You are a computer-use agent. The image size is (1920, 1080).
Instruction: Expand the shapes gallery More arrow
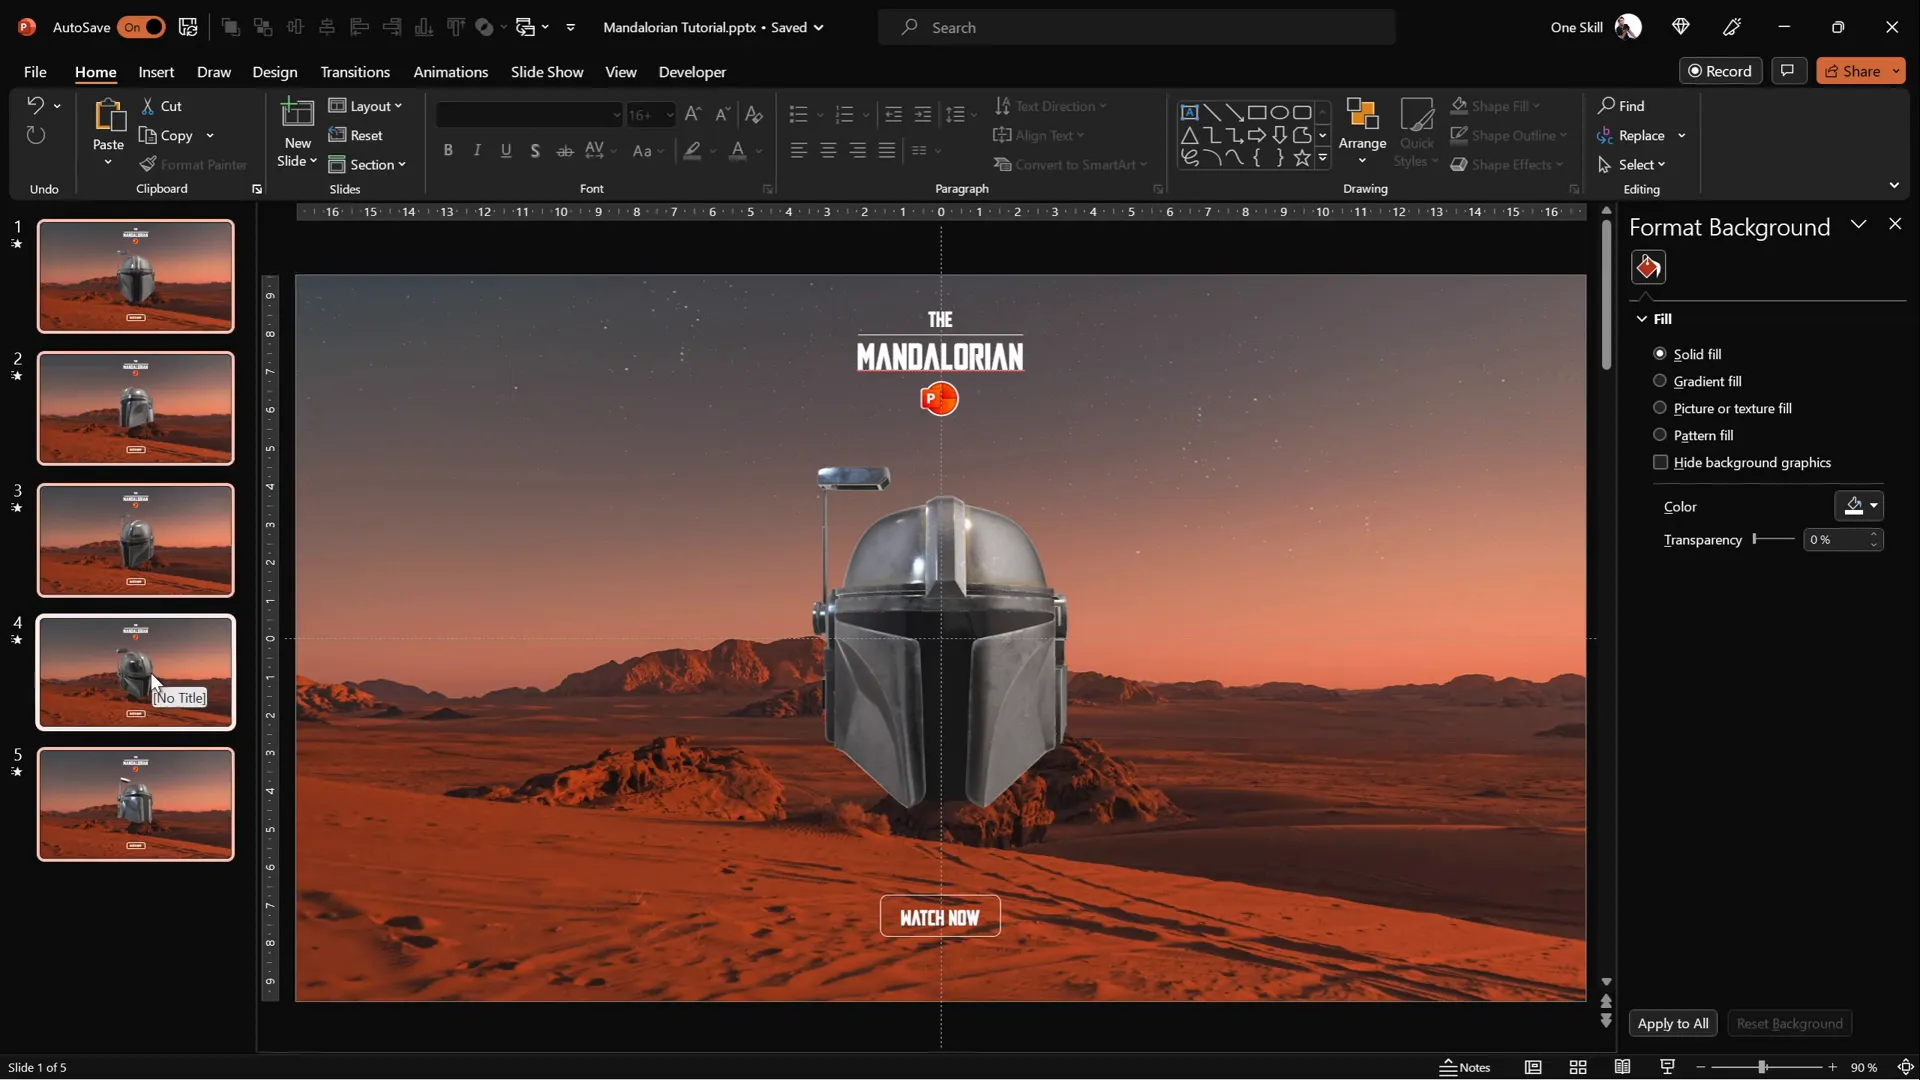tap(1323, 157)
